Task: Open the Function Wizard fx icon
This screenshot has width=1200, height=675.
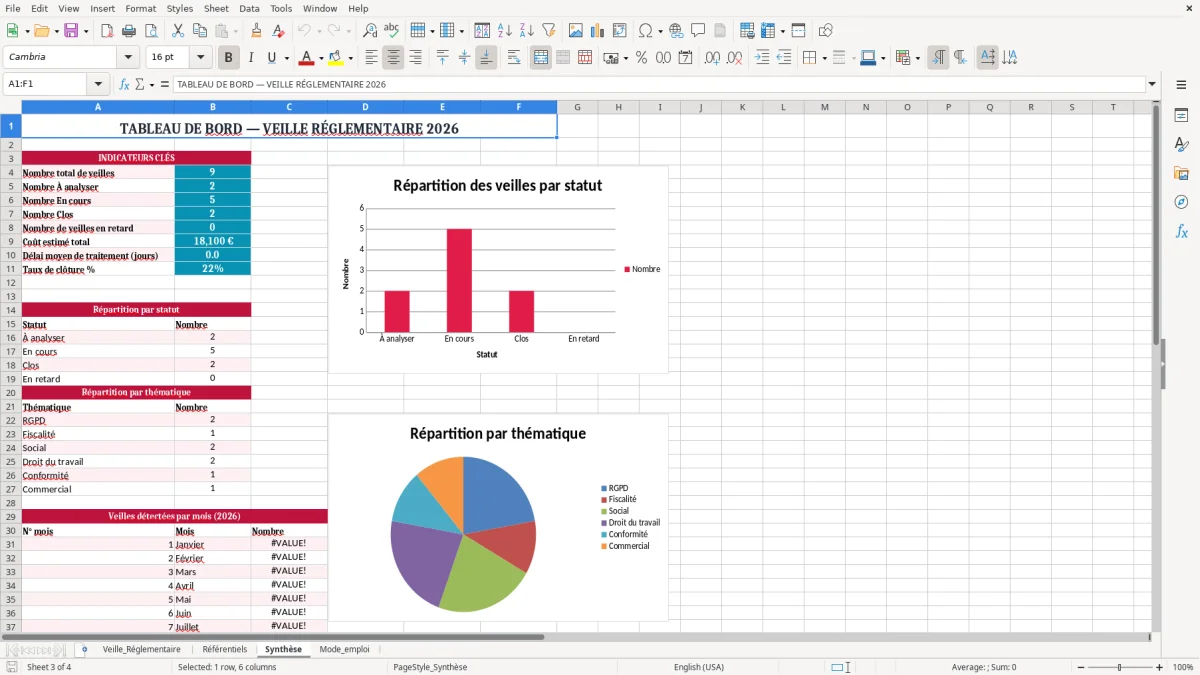Action: pos(124,84)
